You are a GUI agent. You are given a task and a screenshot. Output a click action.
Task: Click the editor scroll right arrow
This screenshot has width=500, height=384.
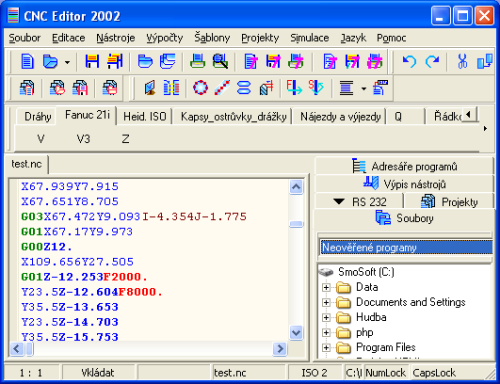tap(280, 349)
